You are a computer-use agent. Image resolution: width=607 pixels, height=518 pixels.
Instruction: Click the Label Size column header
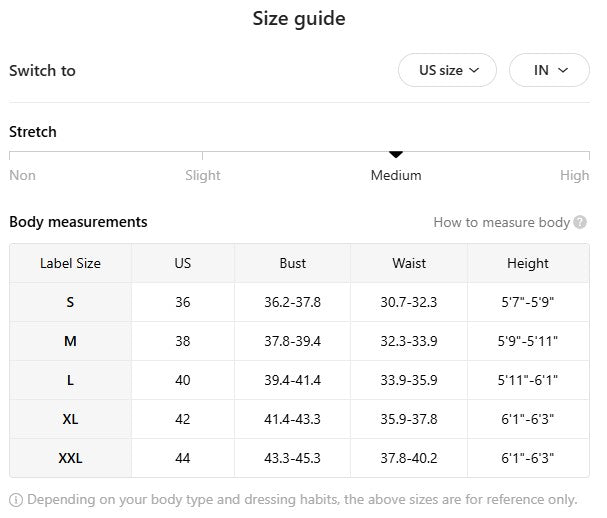[70, 263]
